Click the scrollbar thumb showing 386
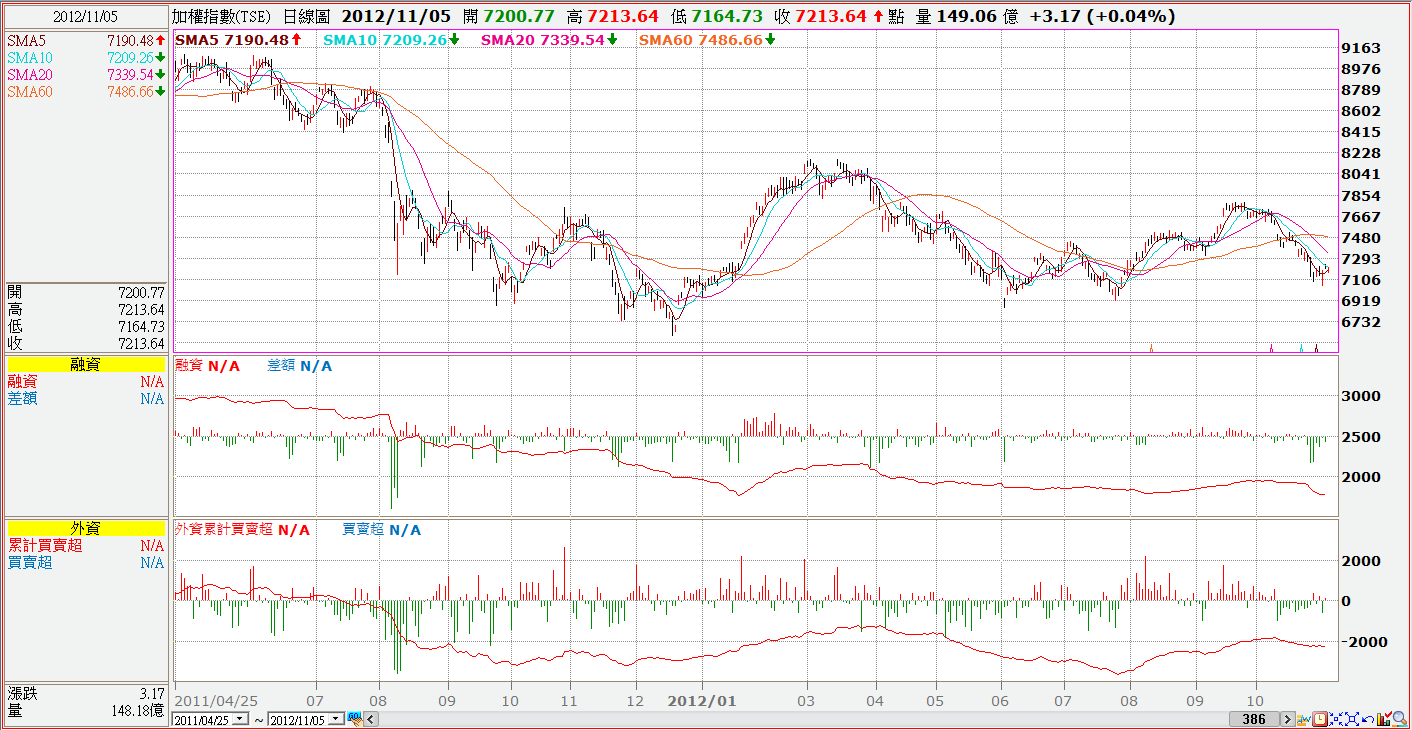The width and height of the screenshot is (1412, 730). point(1254,719)
